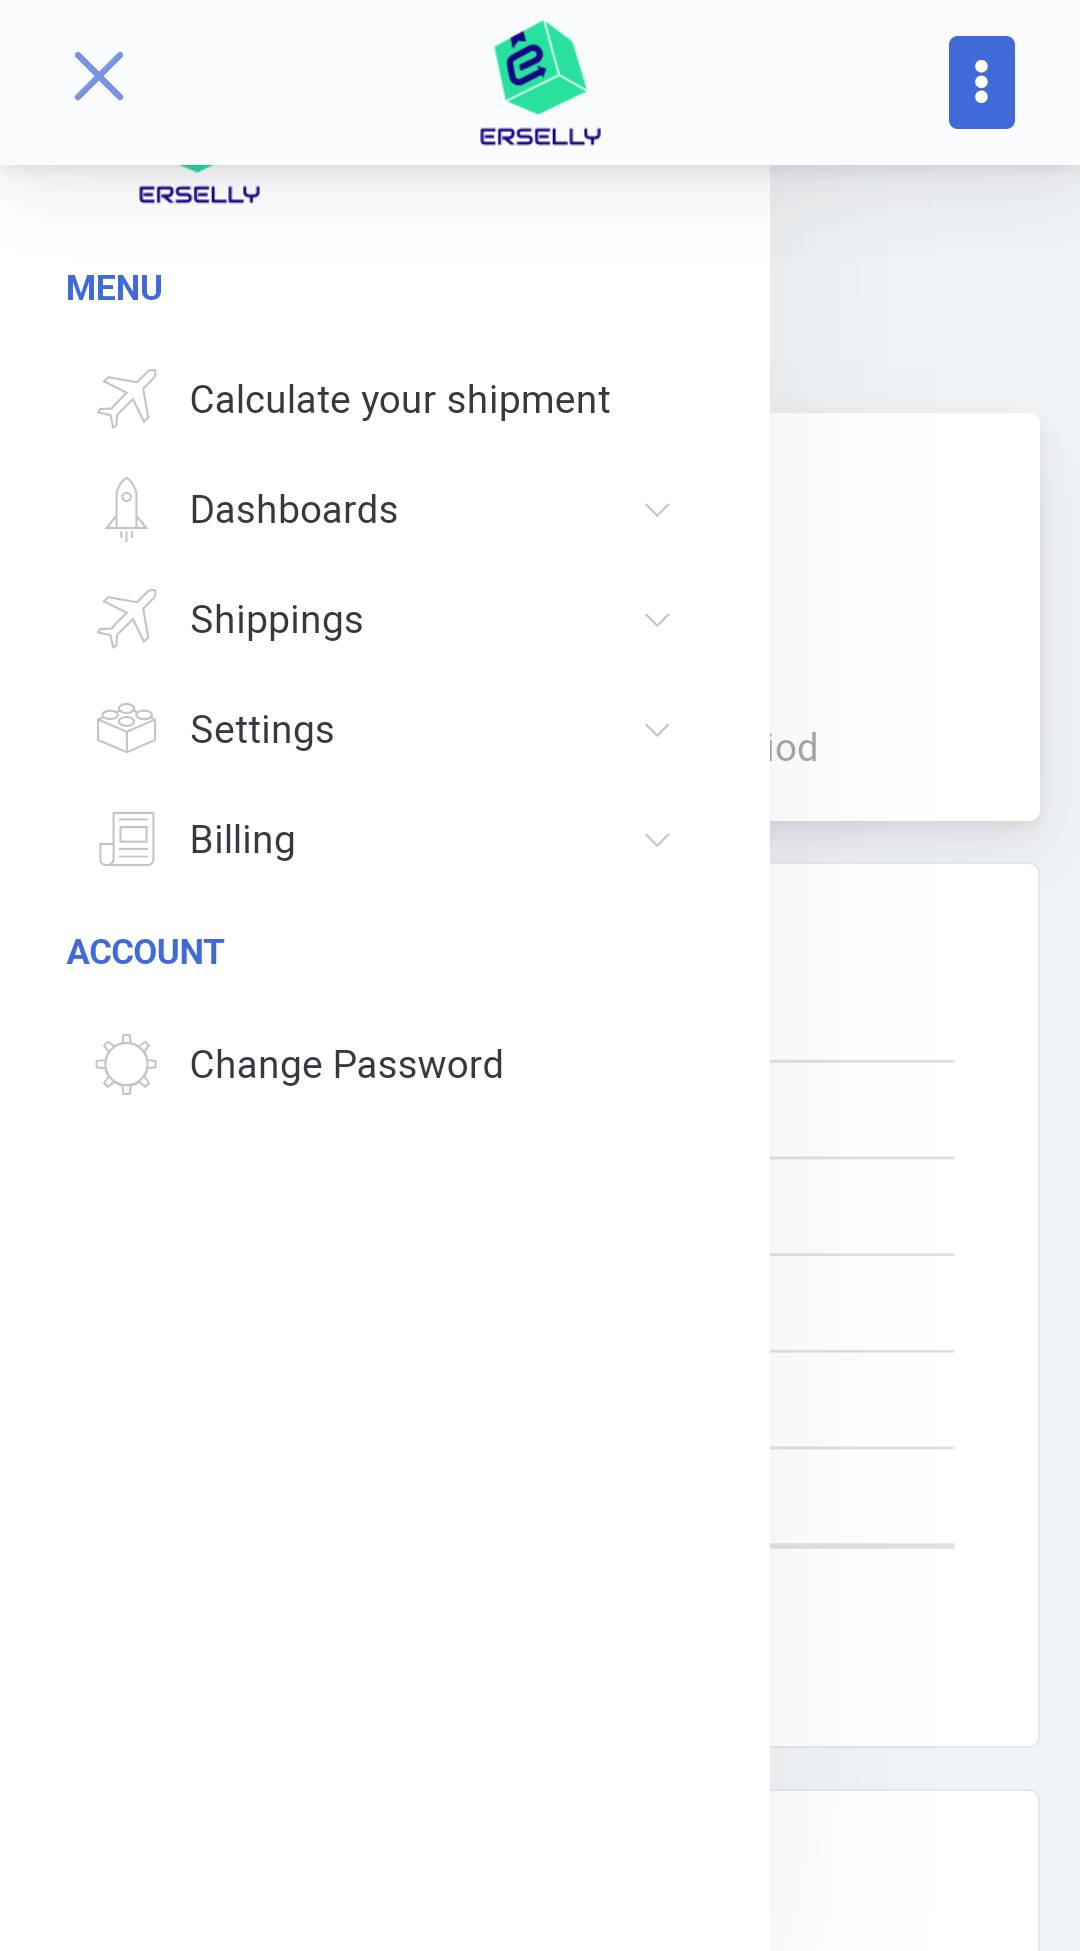Open Calculate your shipment menu item
This screenshot has height=1951, width=1080.
(x=400, y=400)
